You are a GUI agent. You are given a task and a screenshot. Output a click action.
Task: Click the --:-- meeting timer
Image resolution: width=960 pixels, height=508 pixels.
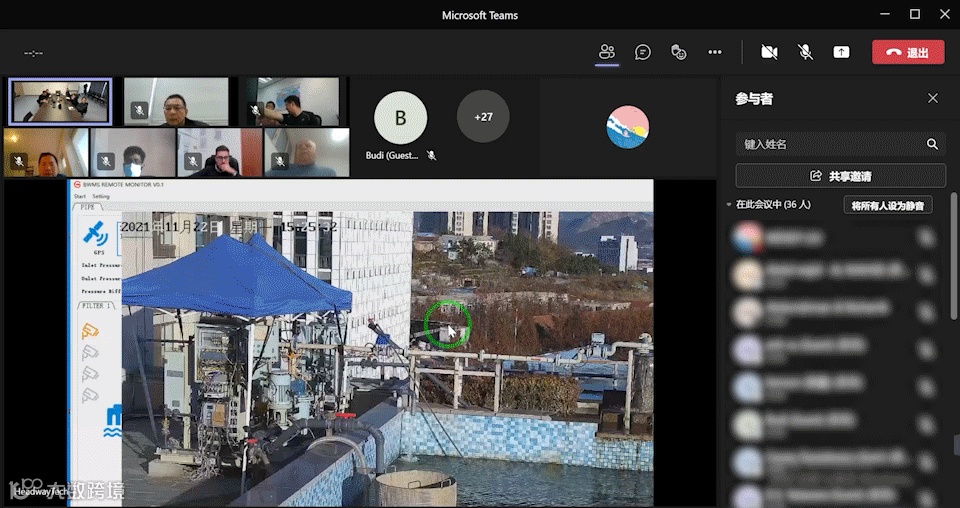[x=33, y=53]
